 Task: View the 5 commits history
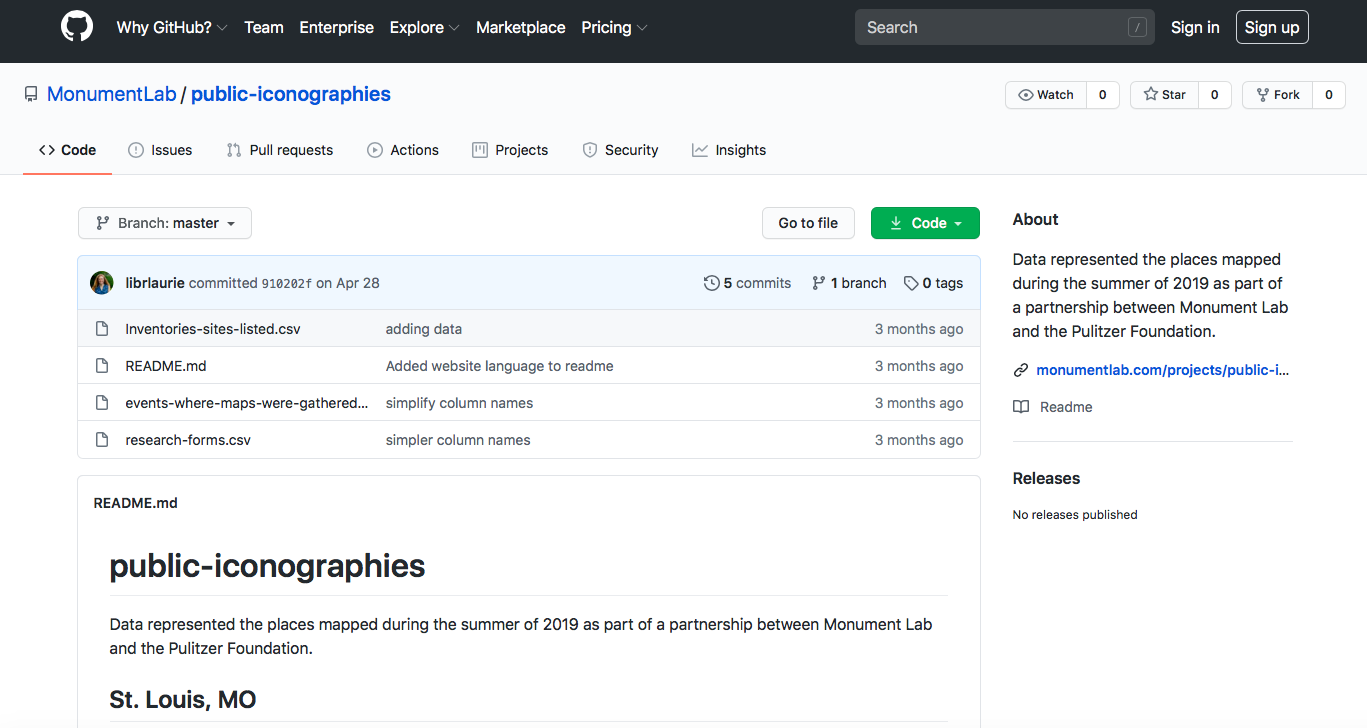click(747, 283)
